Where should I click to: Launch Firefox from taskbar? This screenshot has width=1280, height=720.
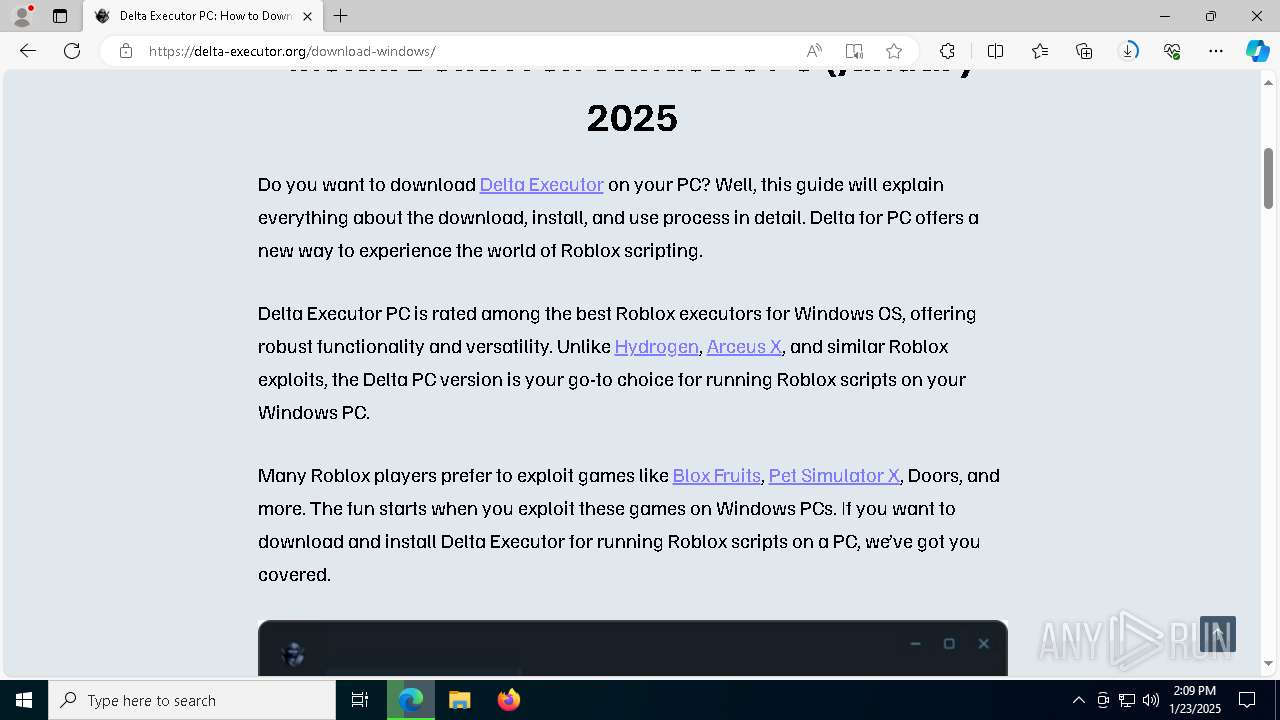(x=508, y=700)
